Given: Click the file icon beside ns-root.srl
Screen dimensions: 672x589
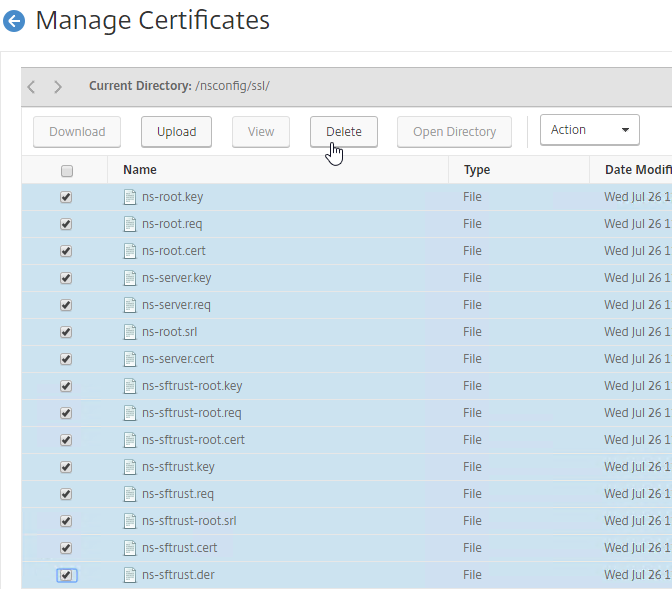Looking at the screenshot, I should (x=130, y=332).
